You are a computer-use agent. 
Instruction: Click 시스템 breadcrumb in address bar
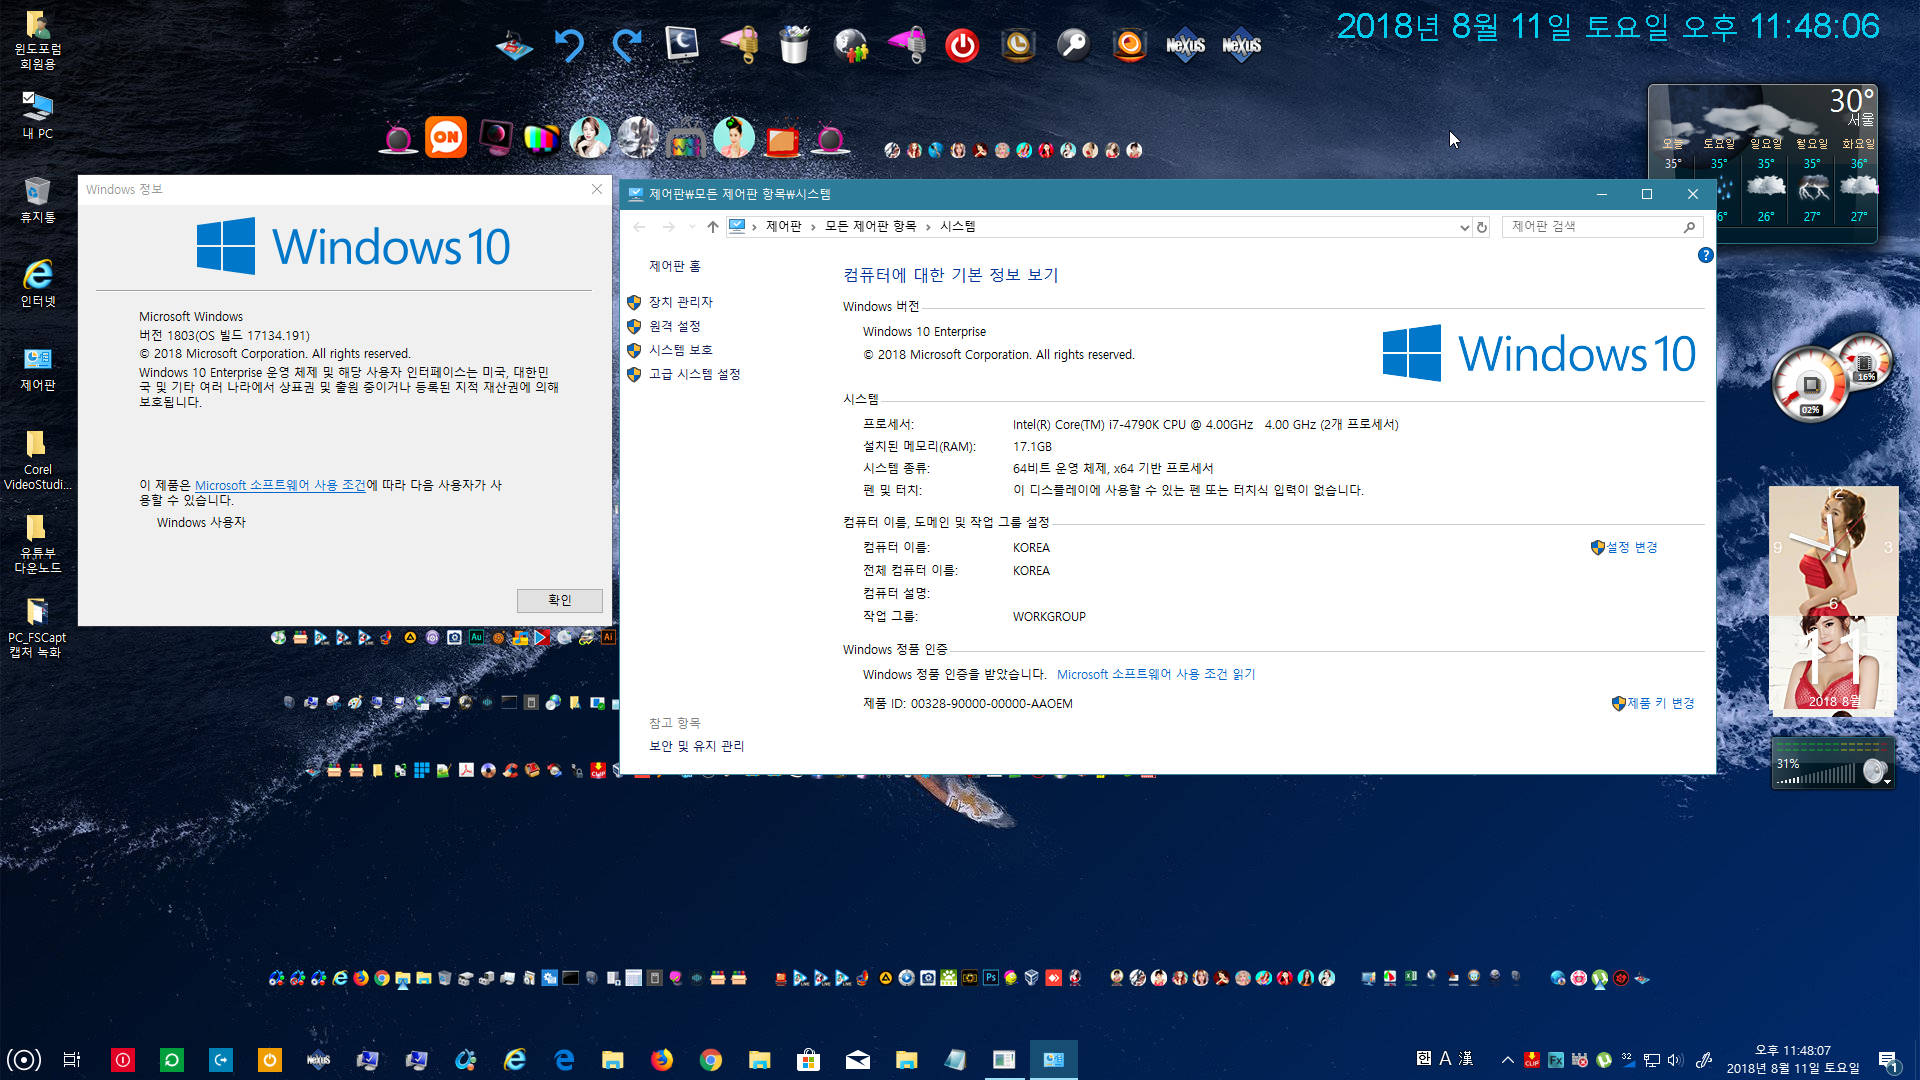click(x=957, y=227)
